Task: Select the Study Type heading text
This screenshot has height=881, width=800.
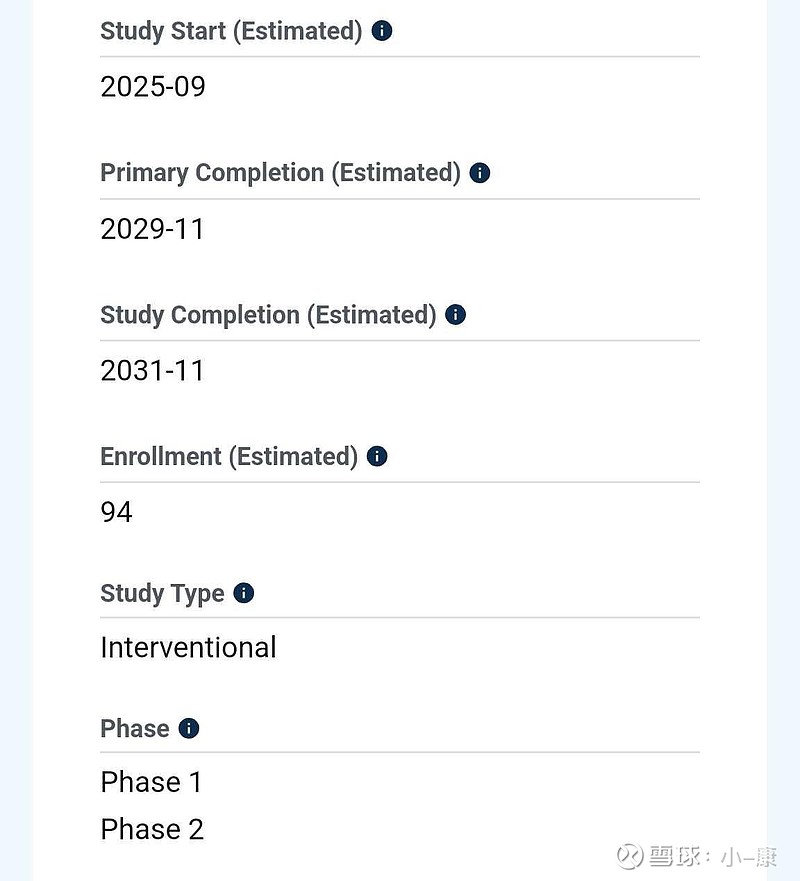Action: pyautogui.click(x=162, y=593)
